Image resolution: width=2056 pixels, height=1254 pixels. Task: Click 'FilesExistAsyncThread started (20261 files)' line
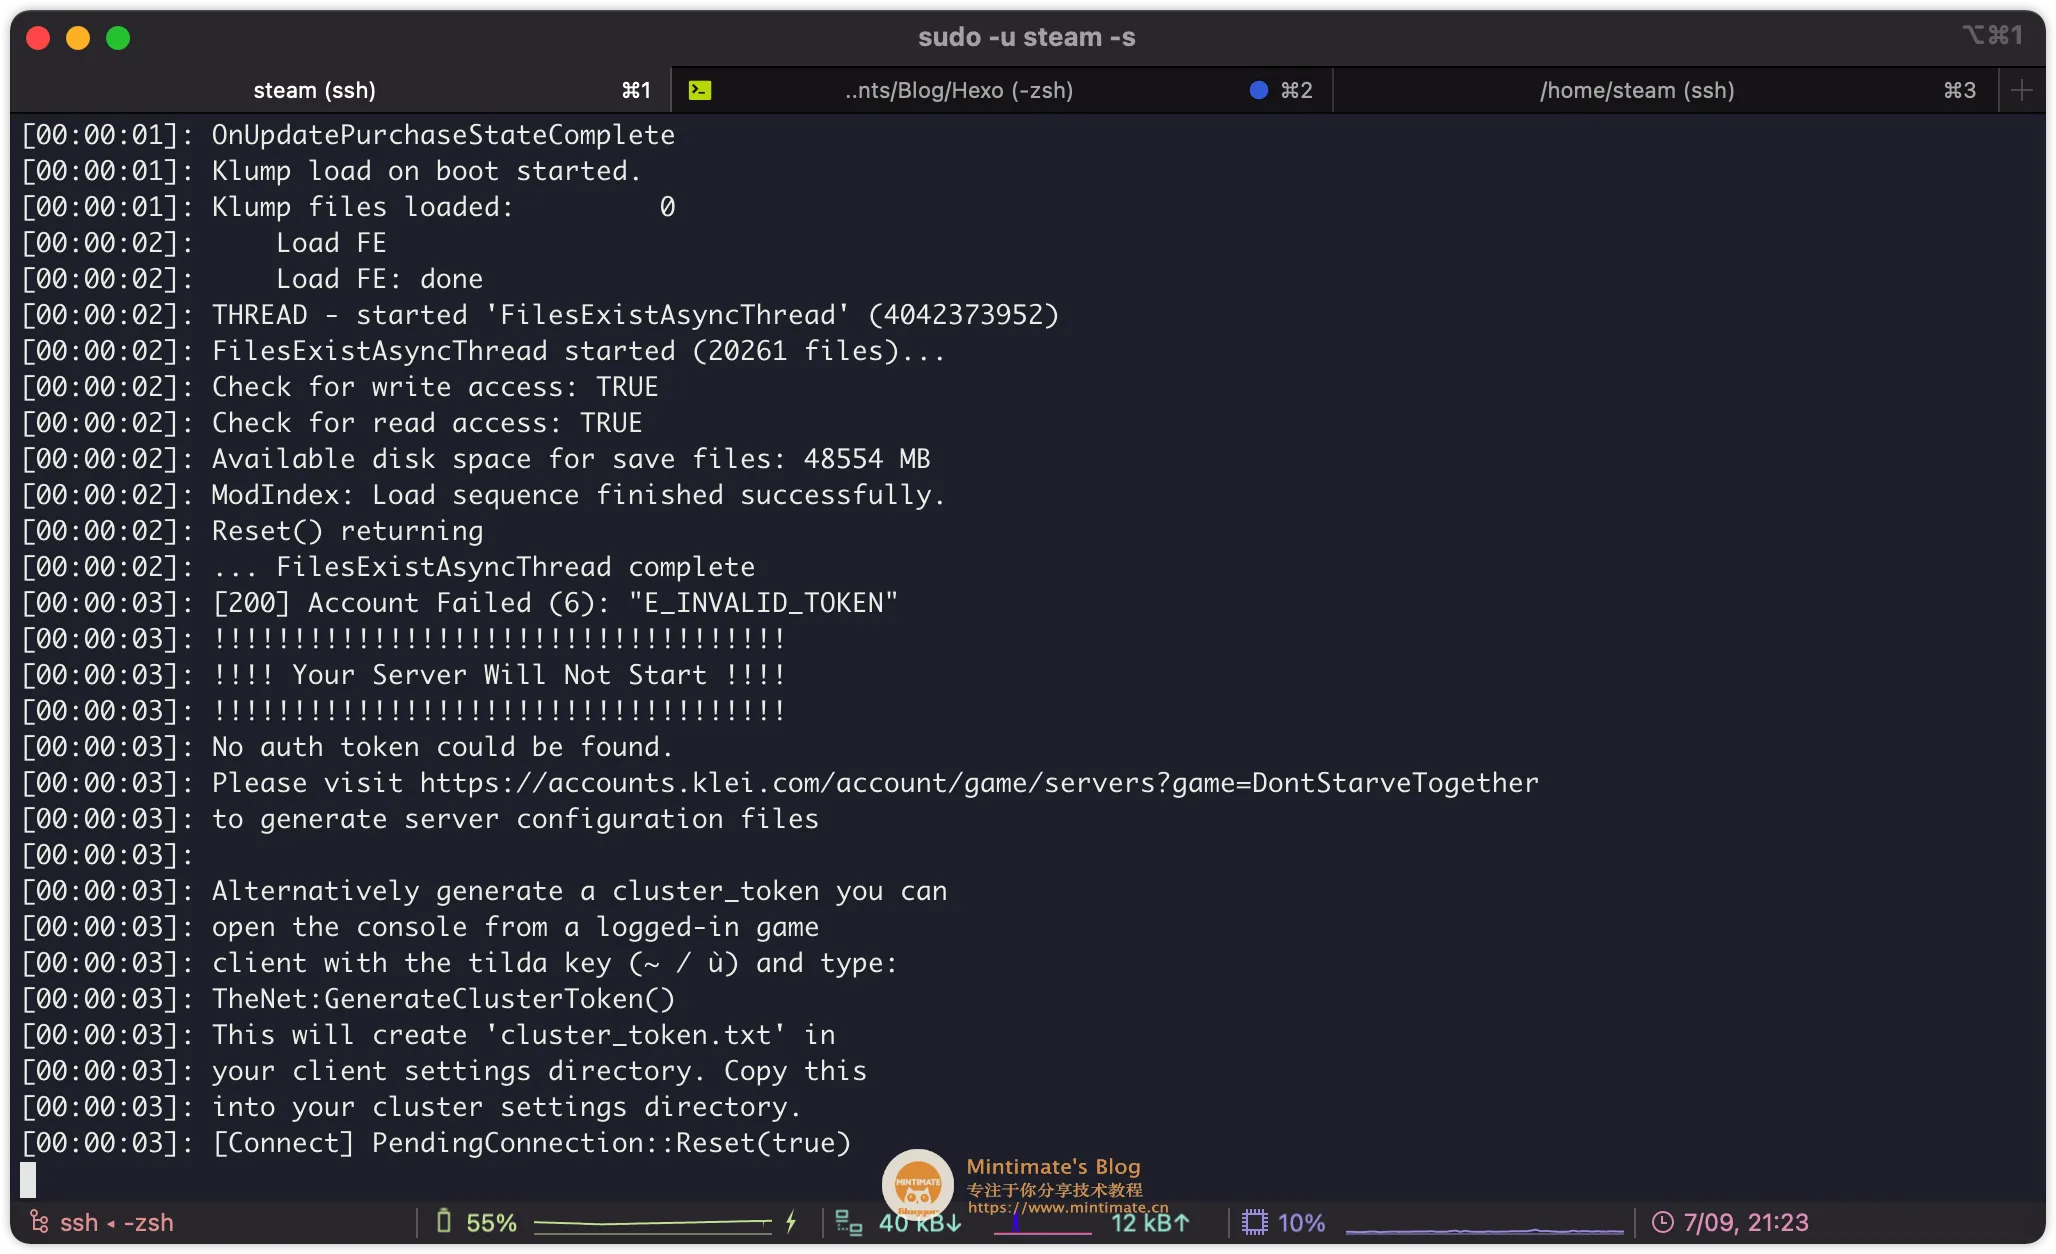click(578, 351)
